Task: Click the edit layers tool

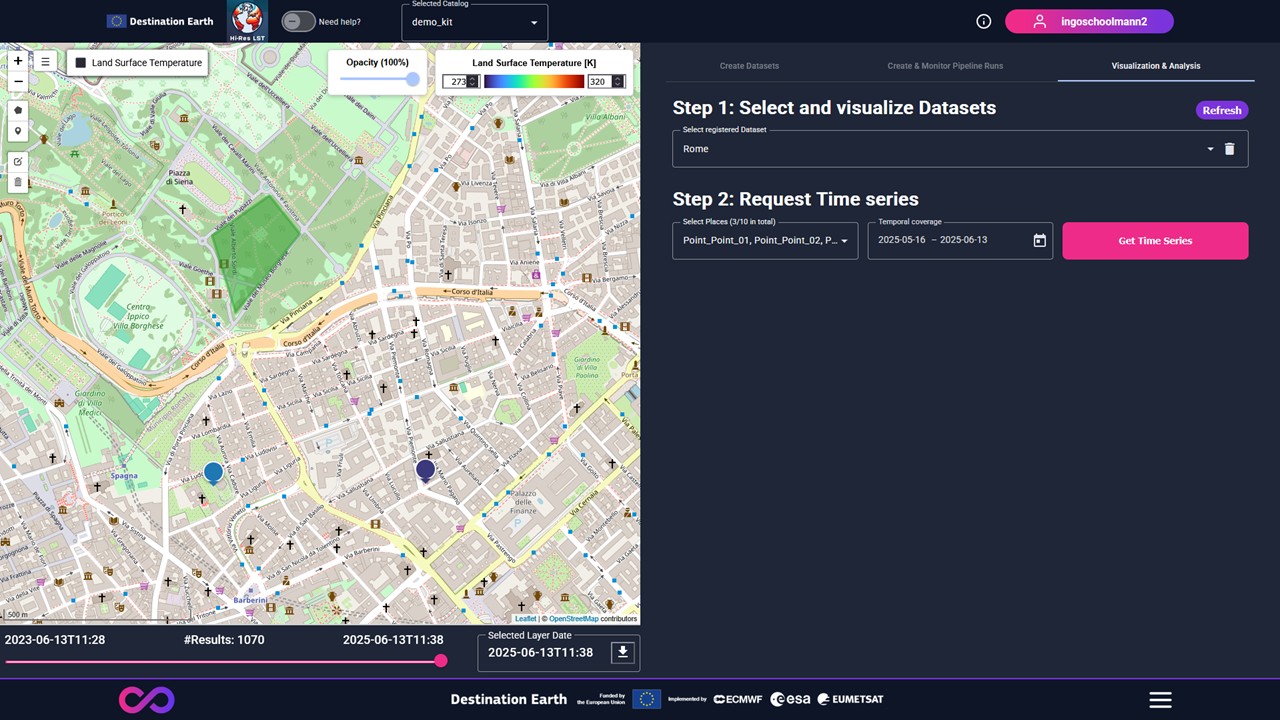Action: (x=18, y=161)
